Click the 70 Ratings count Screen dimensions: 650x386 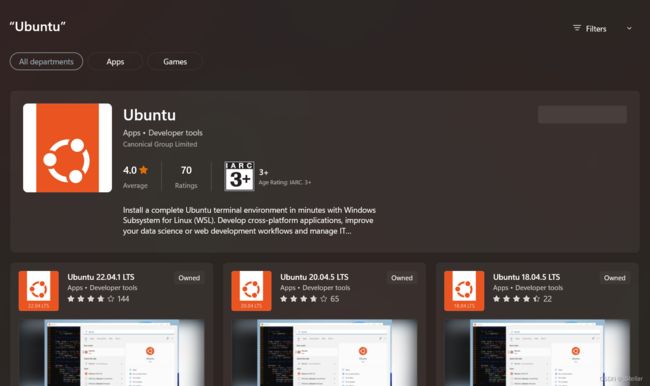(x=186, y=176)
